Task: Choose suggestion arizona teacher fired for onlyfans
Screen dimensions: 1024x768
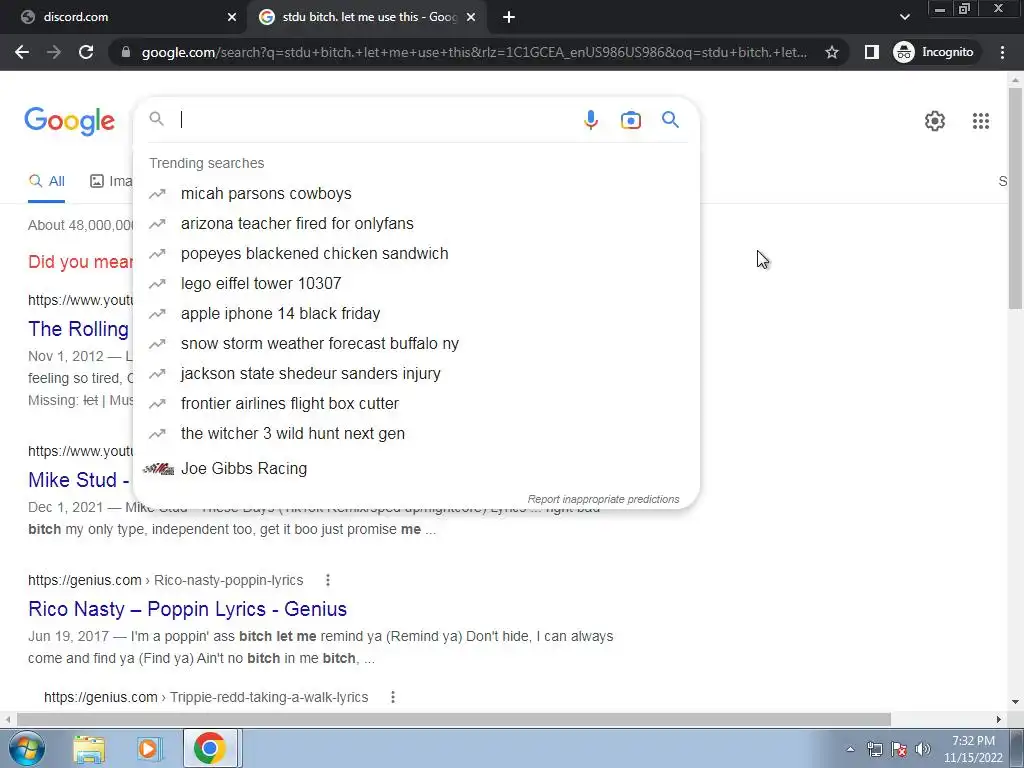Action: click(x=416, y=224)
